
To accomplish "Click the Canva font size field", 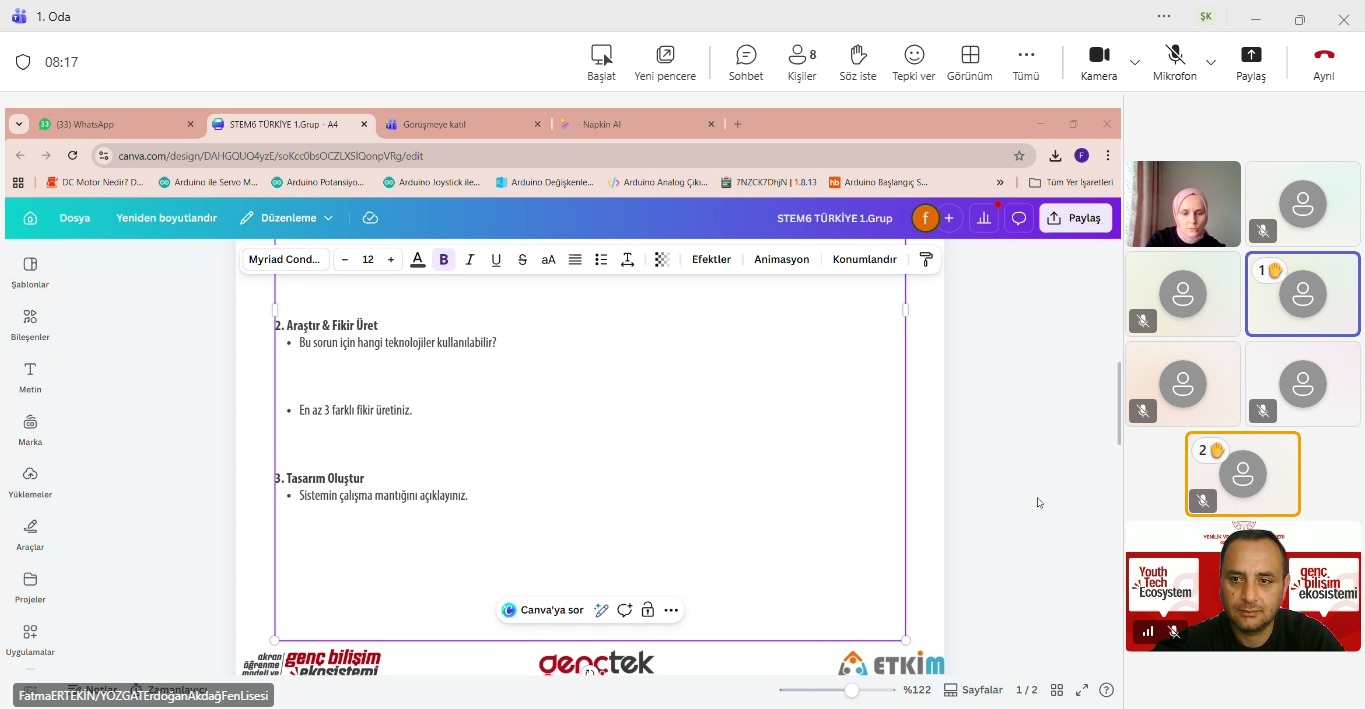I will (x=367, y=260).
